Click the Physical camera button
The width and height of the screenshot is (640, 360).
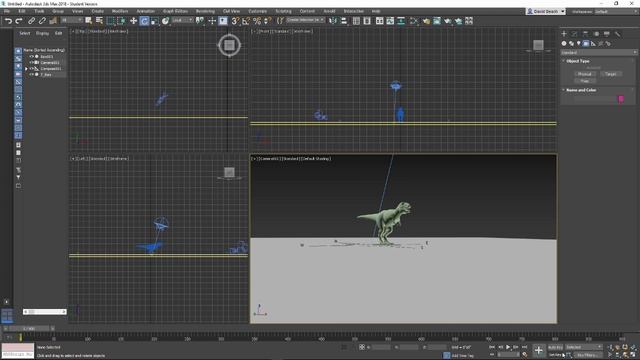(x=584, y=74)
